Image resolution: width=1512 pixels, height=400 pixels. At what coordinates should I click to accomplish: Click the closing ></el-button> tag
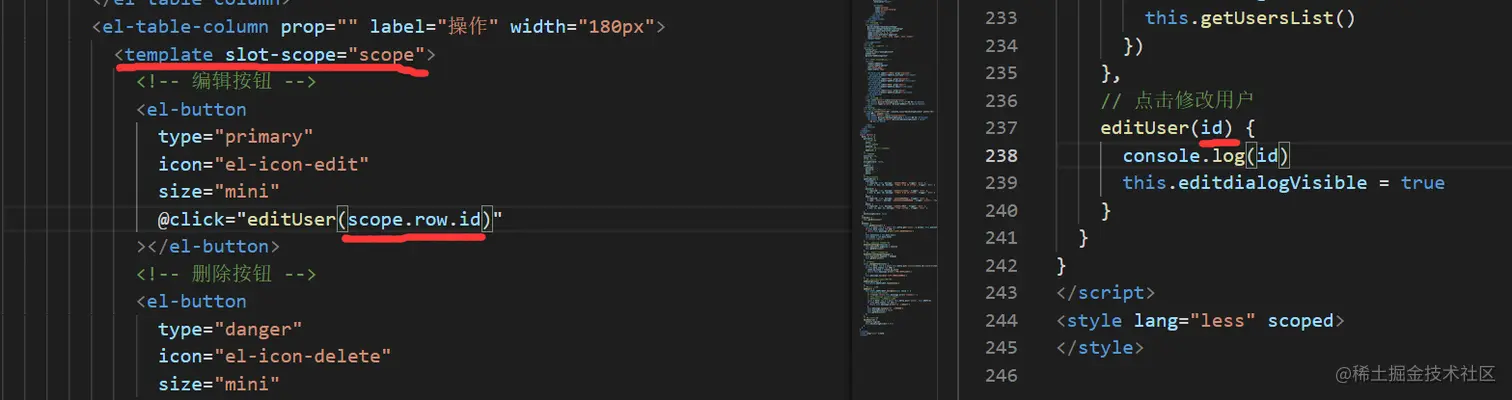(209, 246)
